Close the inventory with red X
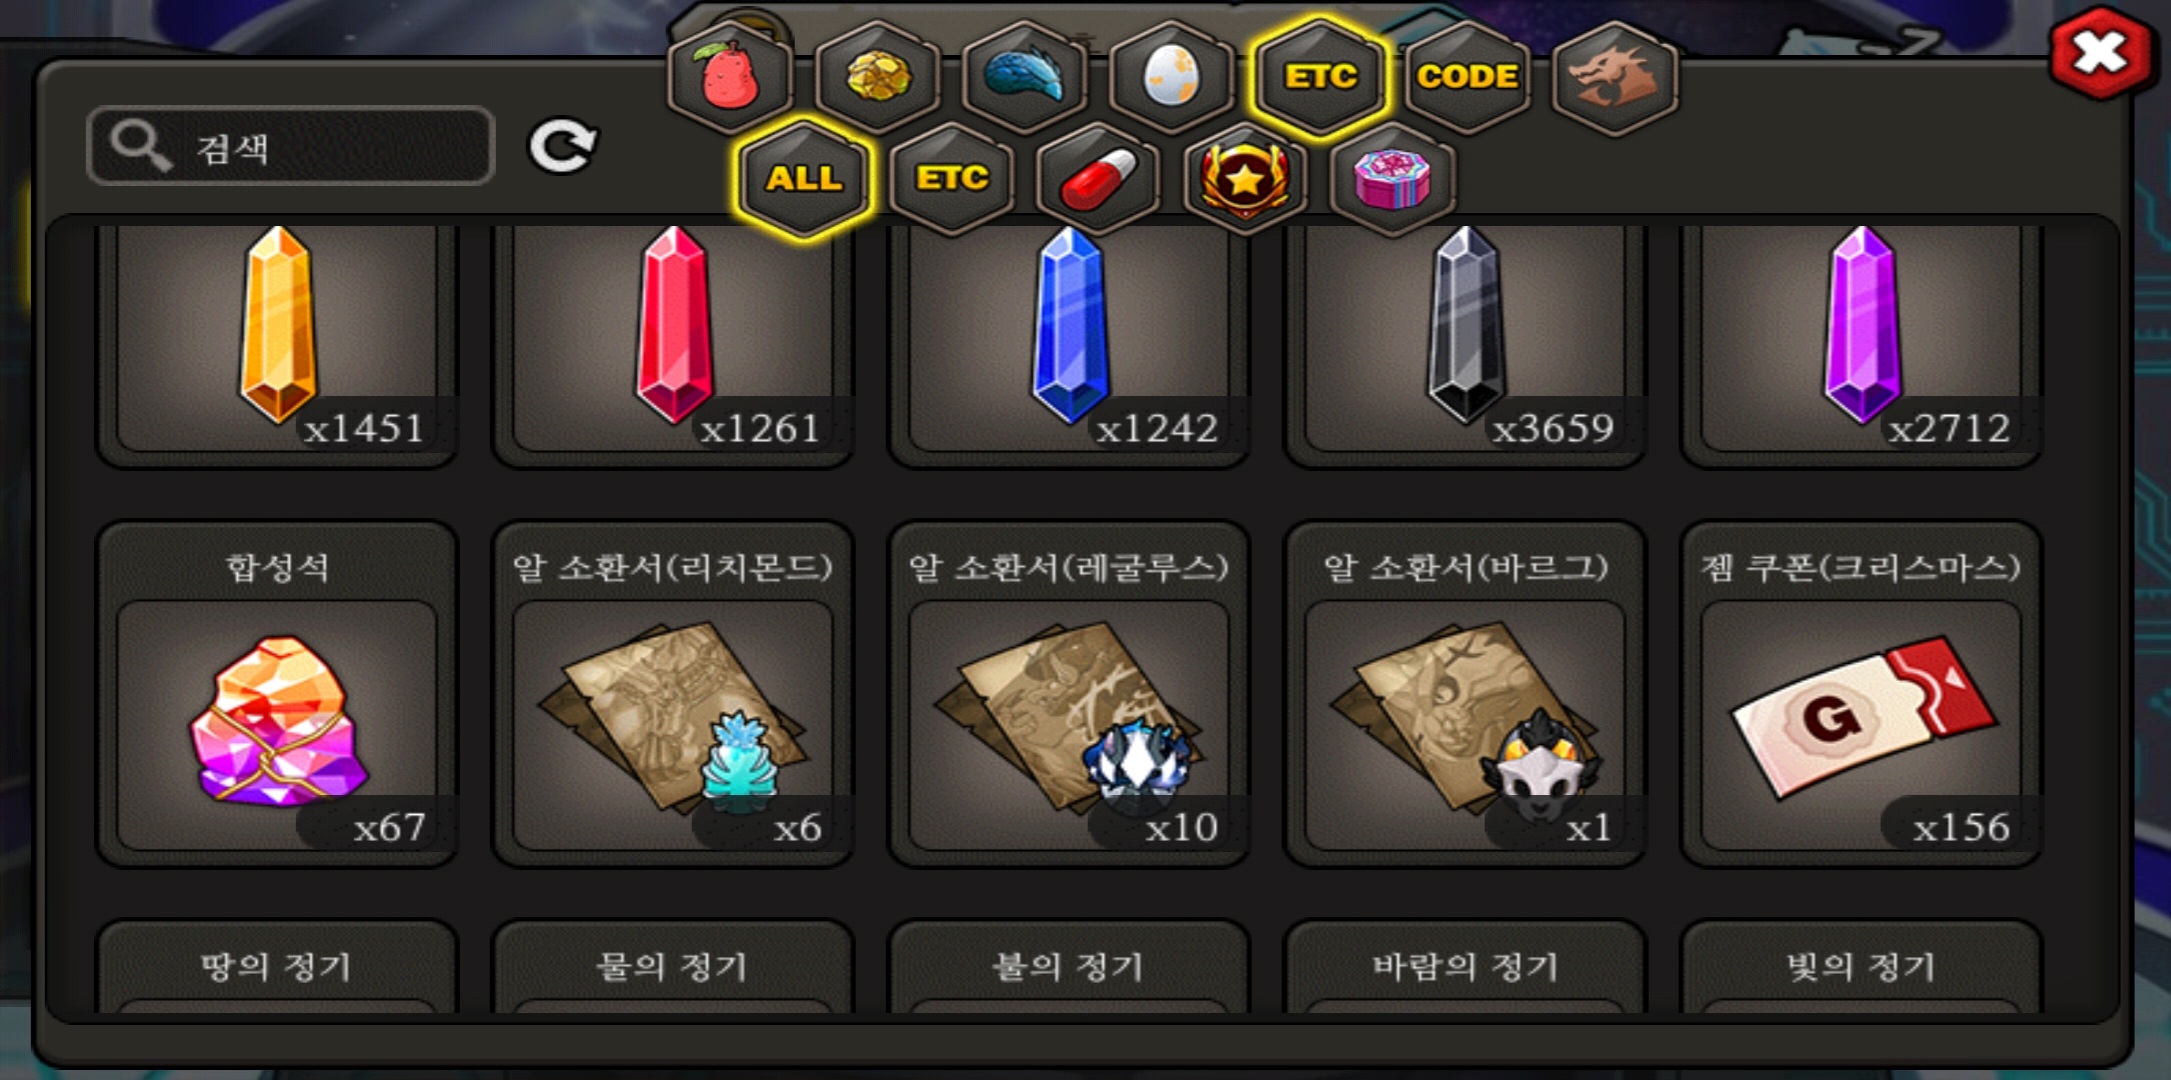Viewport: 2171px width, 1080px height. point(2100,53)
